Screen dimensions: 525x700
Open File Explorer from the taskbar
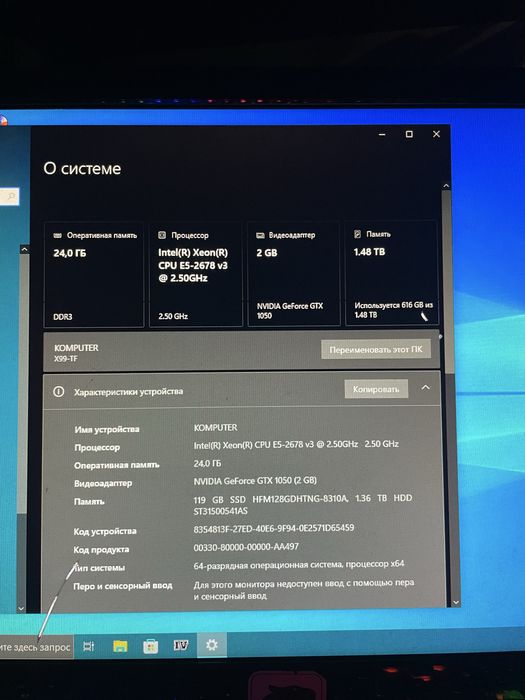120,646
